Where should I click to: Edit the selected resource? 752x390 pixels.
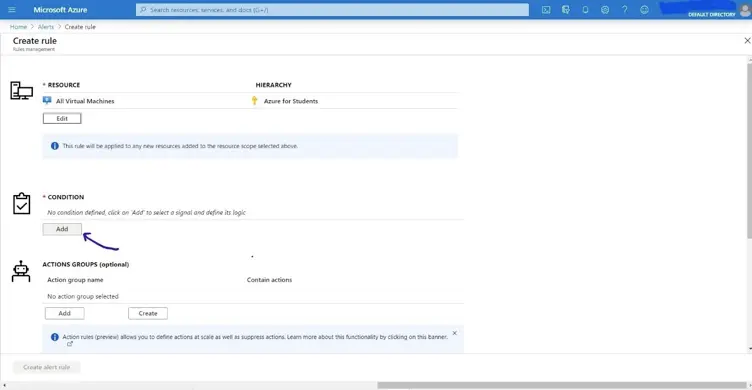tap(62, 118)
